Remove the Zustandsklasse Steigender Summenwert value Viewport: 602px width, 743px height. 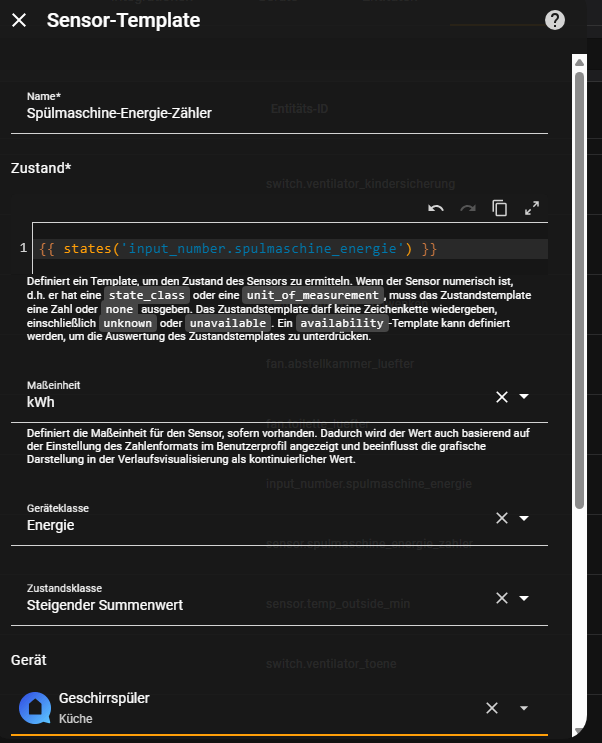coord(502,598)
